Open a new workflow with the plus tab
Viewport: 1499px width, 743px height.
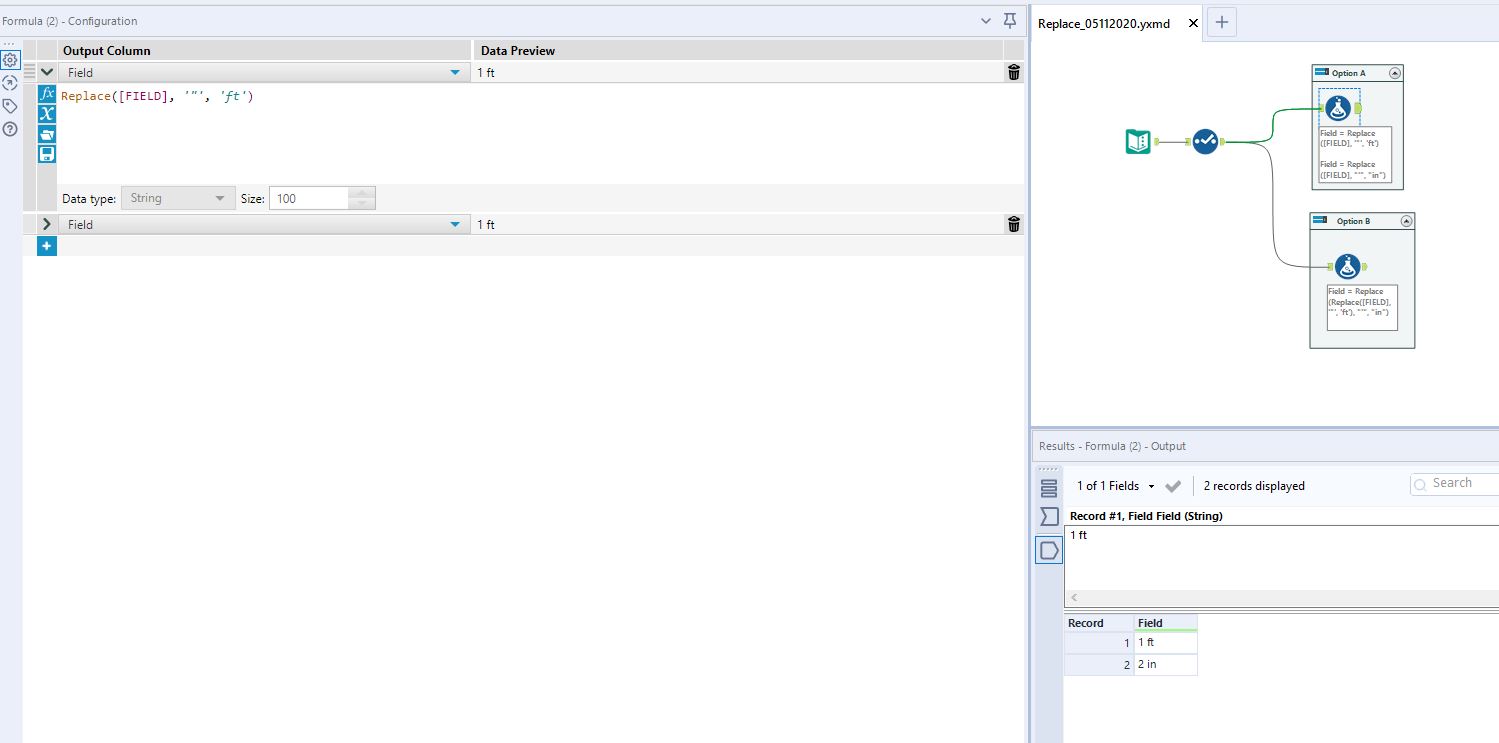pos(1221,22)
